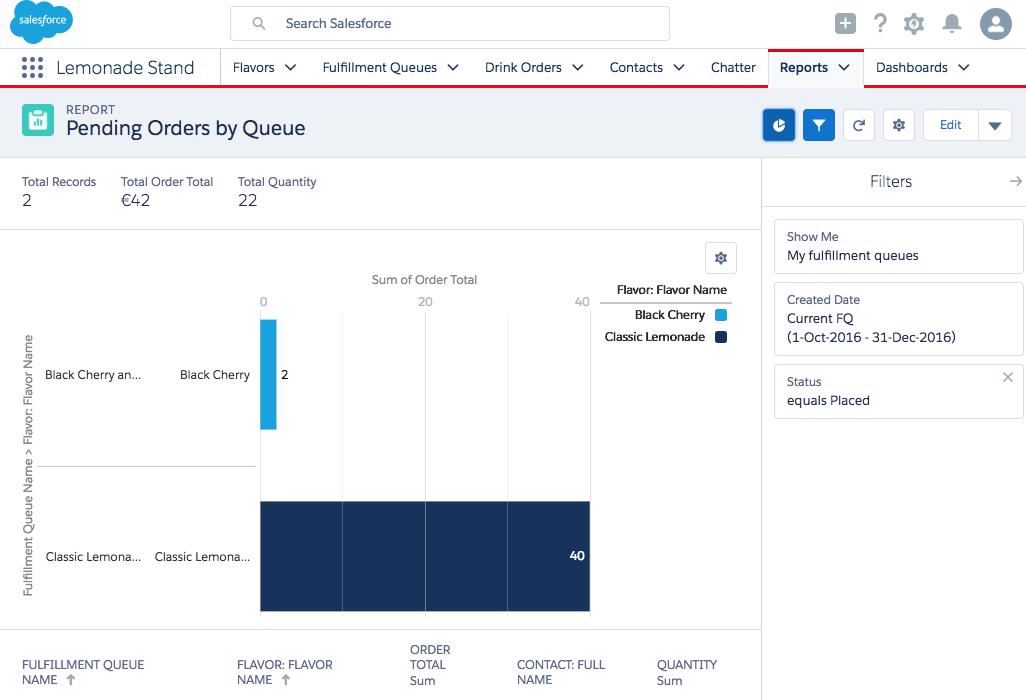Click the Edit report button
The height and width of the screenshot is (700, 1026).
click(950, 125)
